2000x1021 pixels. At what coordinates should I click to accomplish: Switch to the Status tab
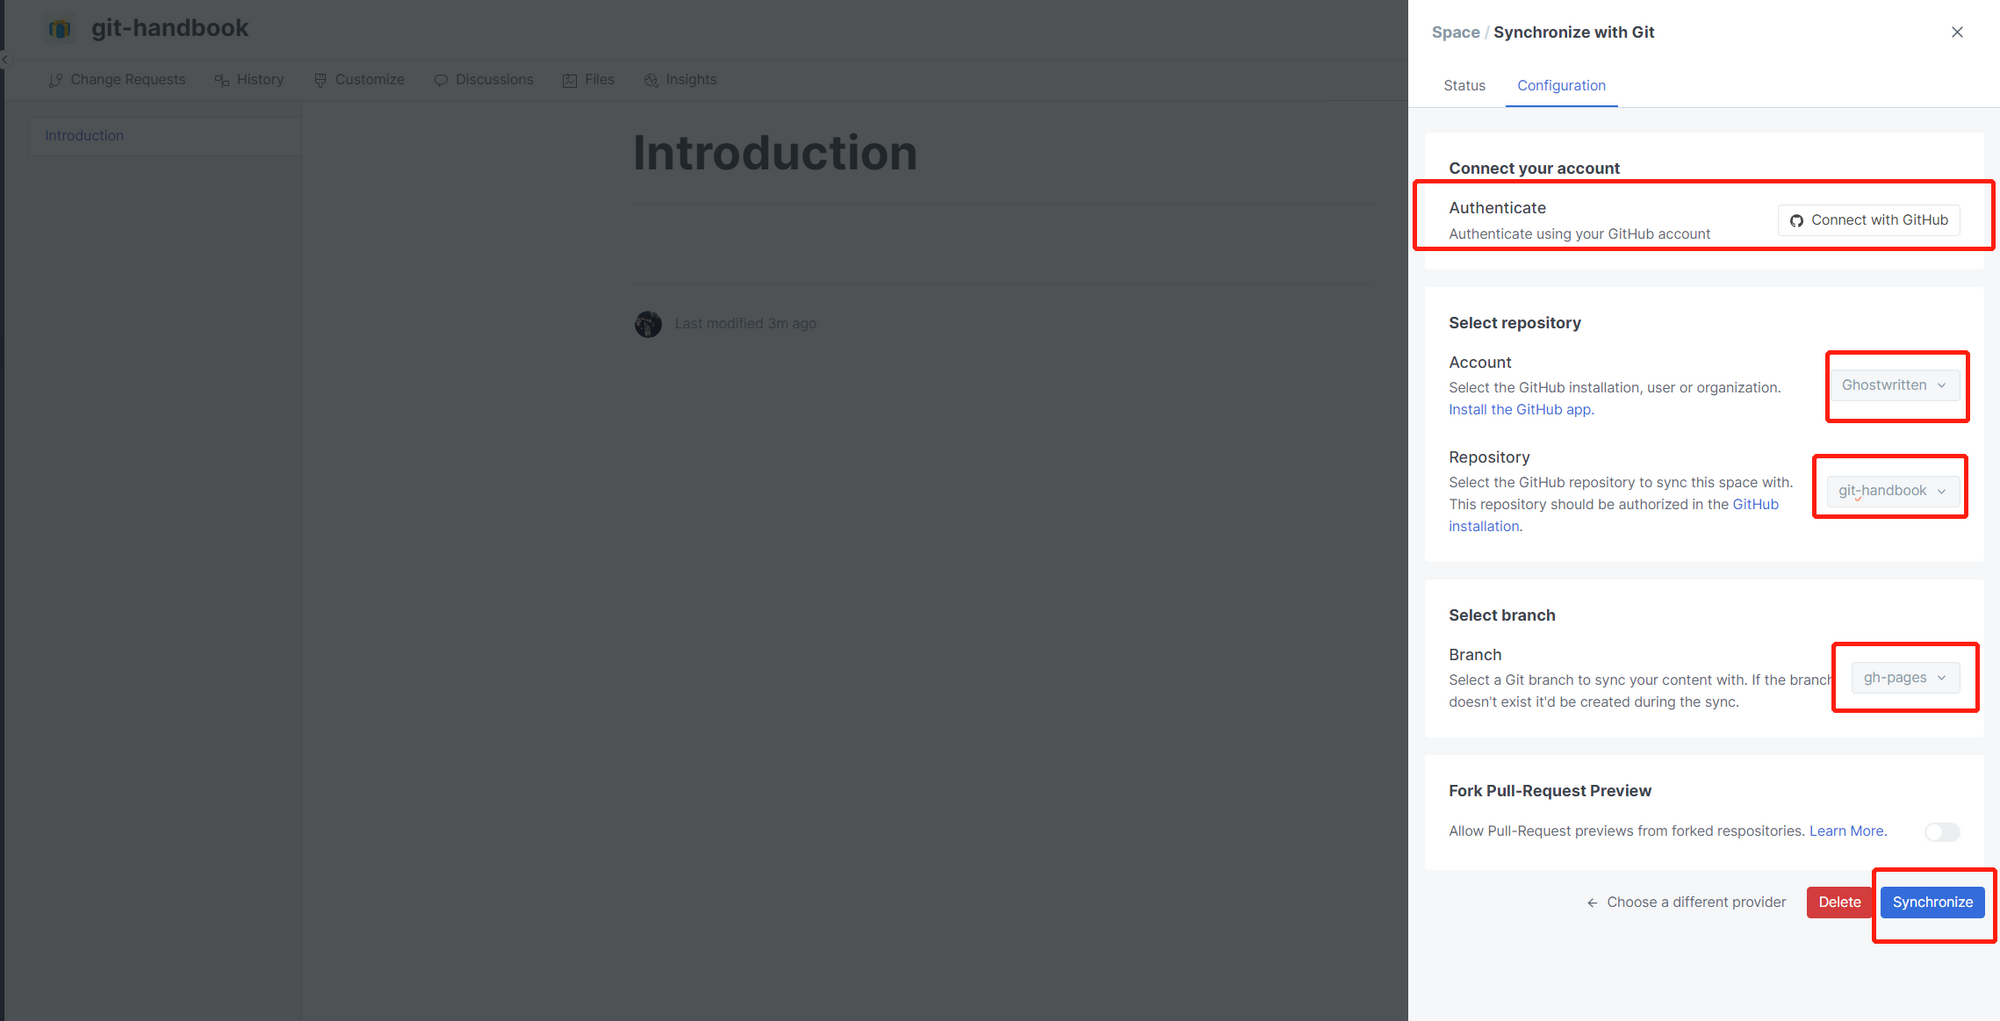[x=1464, y=86]
